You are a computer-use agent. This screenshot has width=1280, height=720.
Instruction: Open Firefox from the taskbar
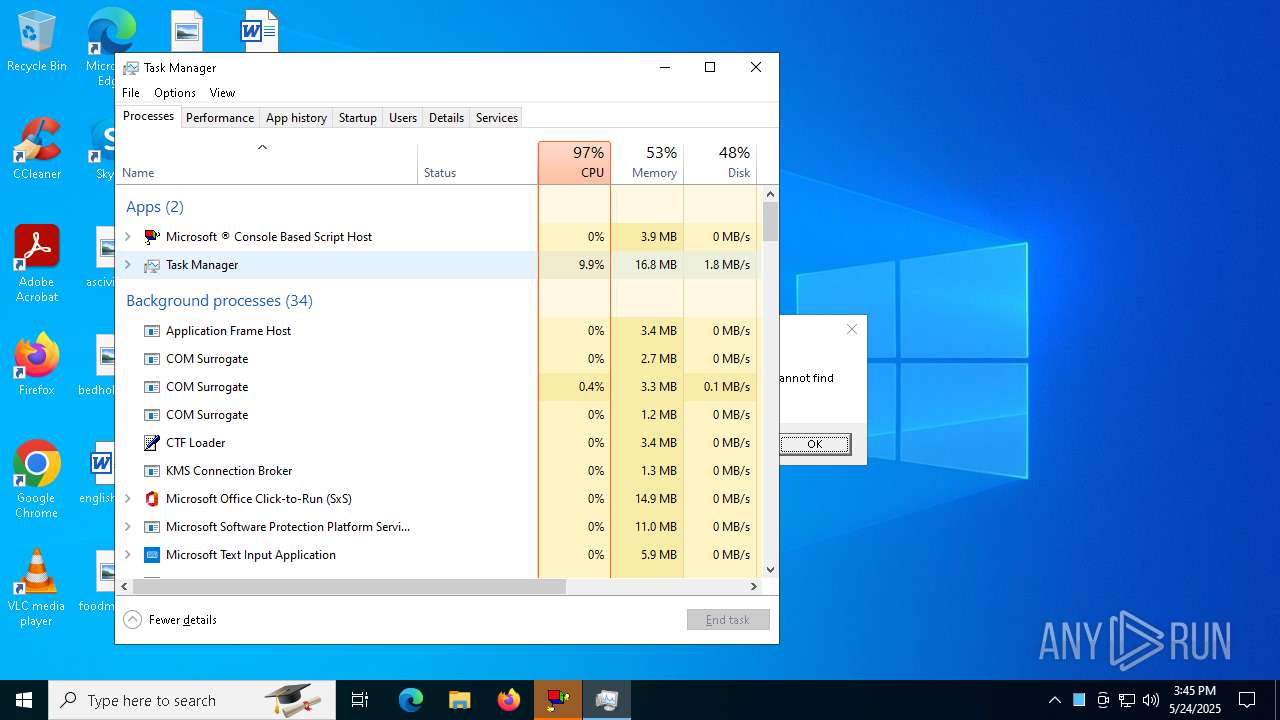(509, 700)
